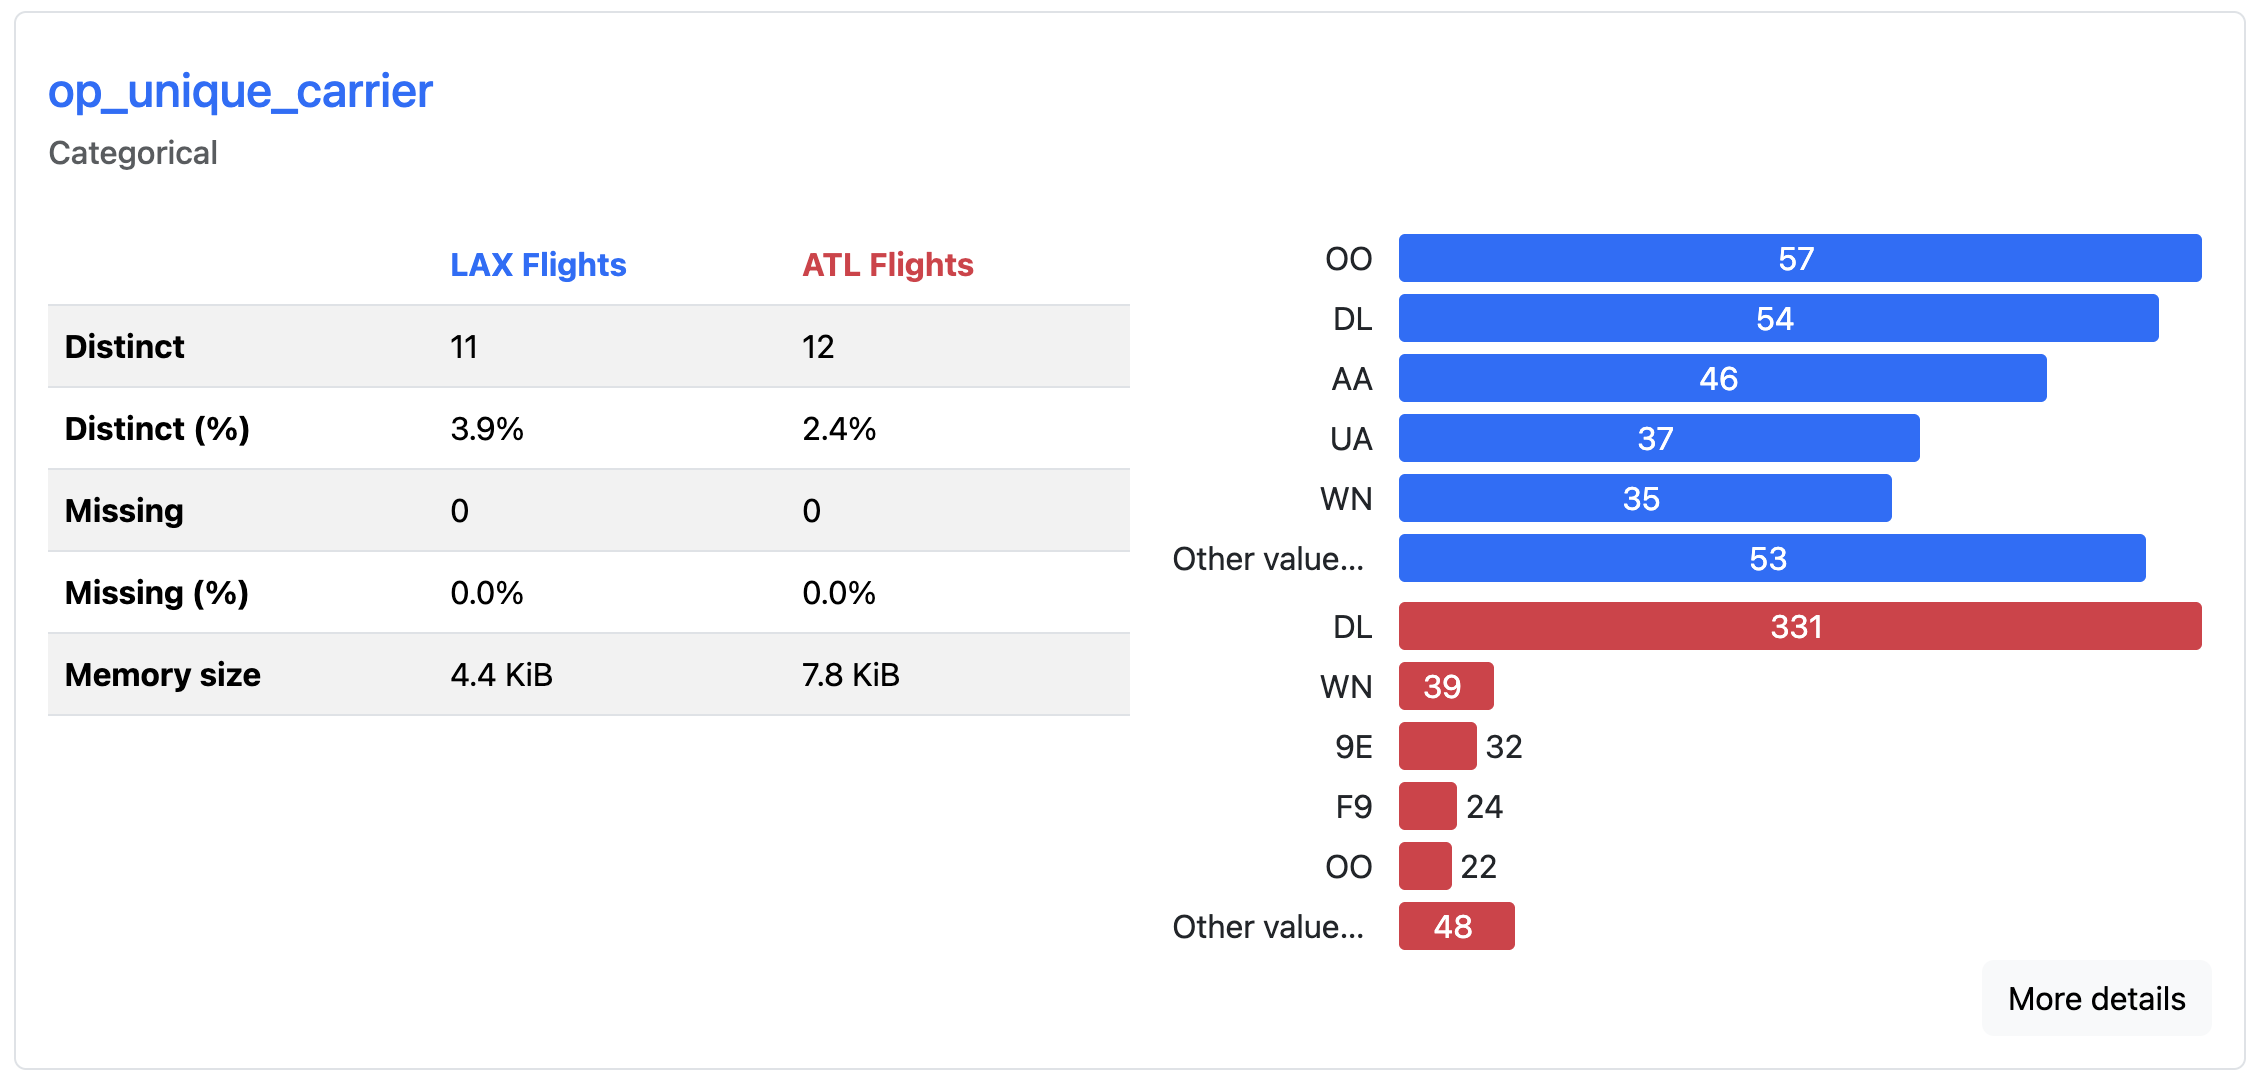Screen dimensions: 2262x1086
Task: Click the UA bar showing 37
Action: [x=1658, y=439]
